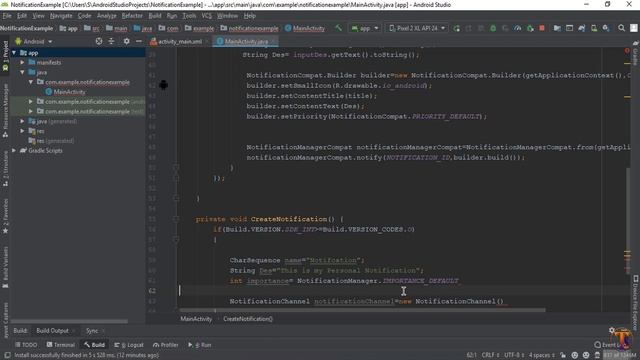Open the Logcat tool window
The image size is (640, 360).
click(129, 345)
